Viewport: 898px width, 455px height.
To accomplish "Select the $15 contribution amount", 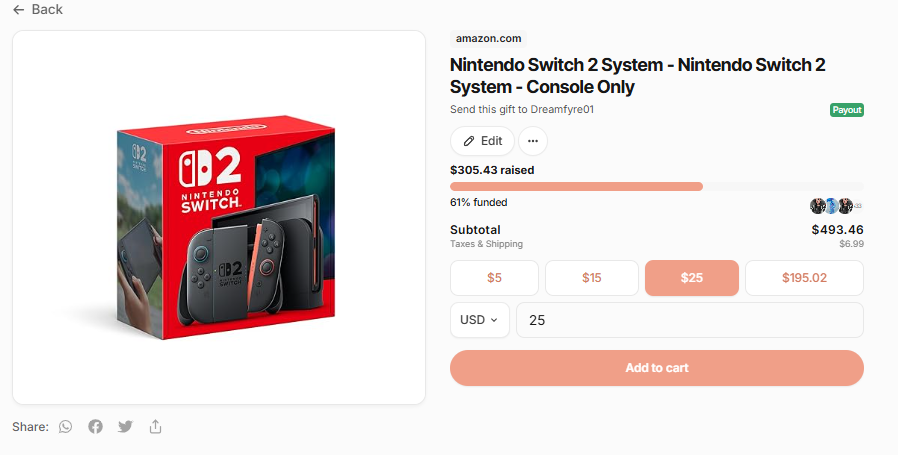I will tap(592, 278).
